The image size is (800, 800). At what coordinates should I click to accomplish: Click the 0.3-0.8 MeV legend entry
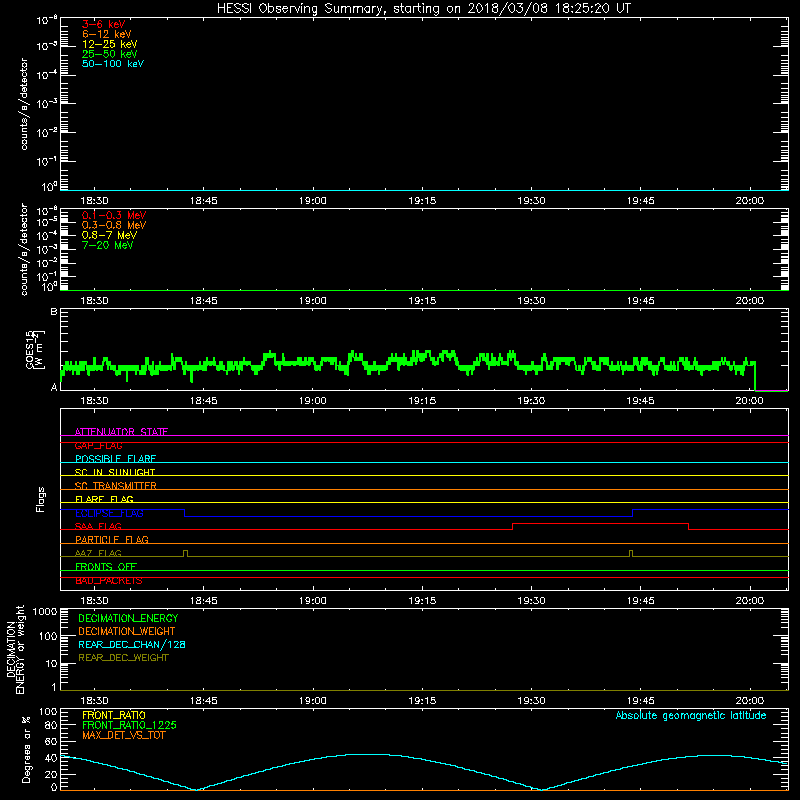point(114,225)
